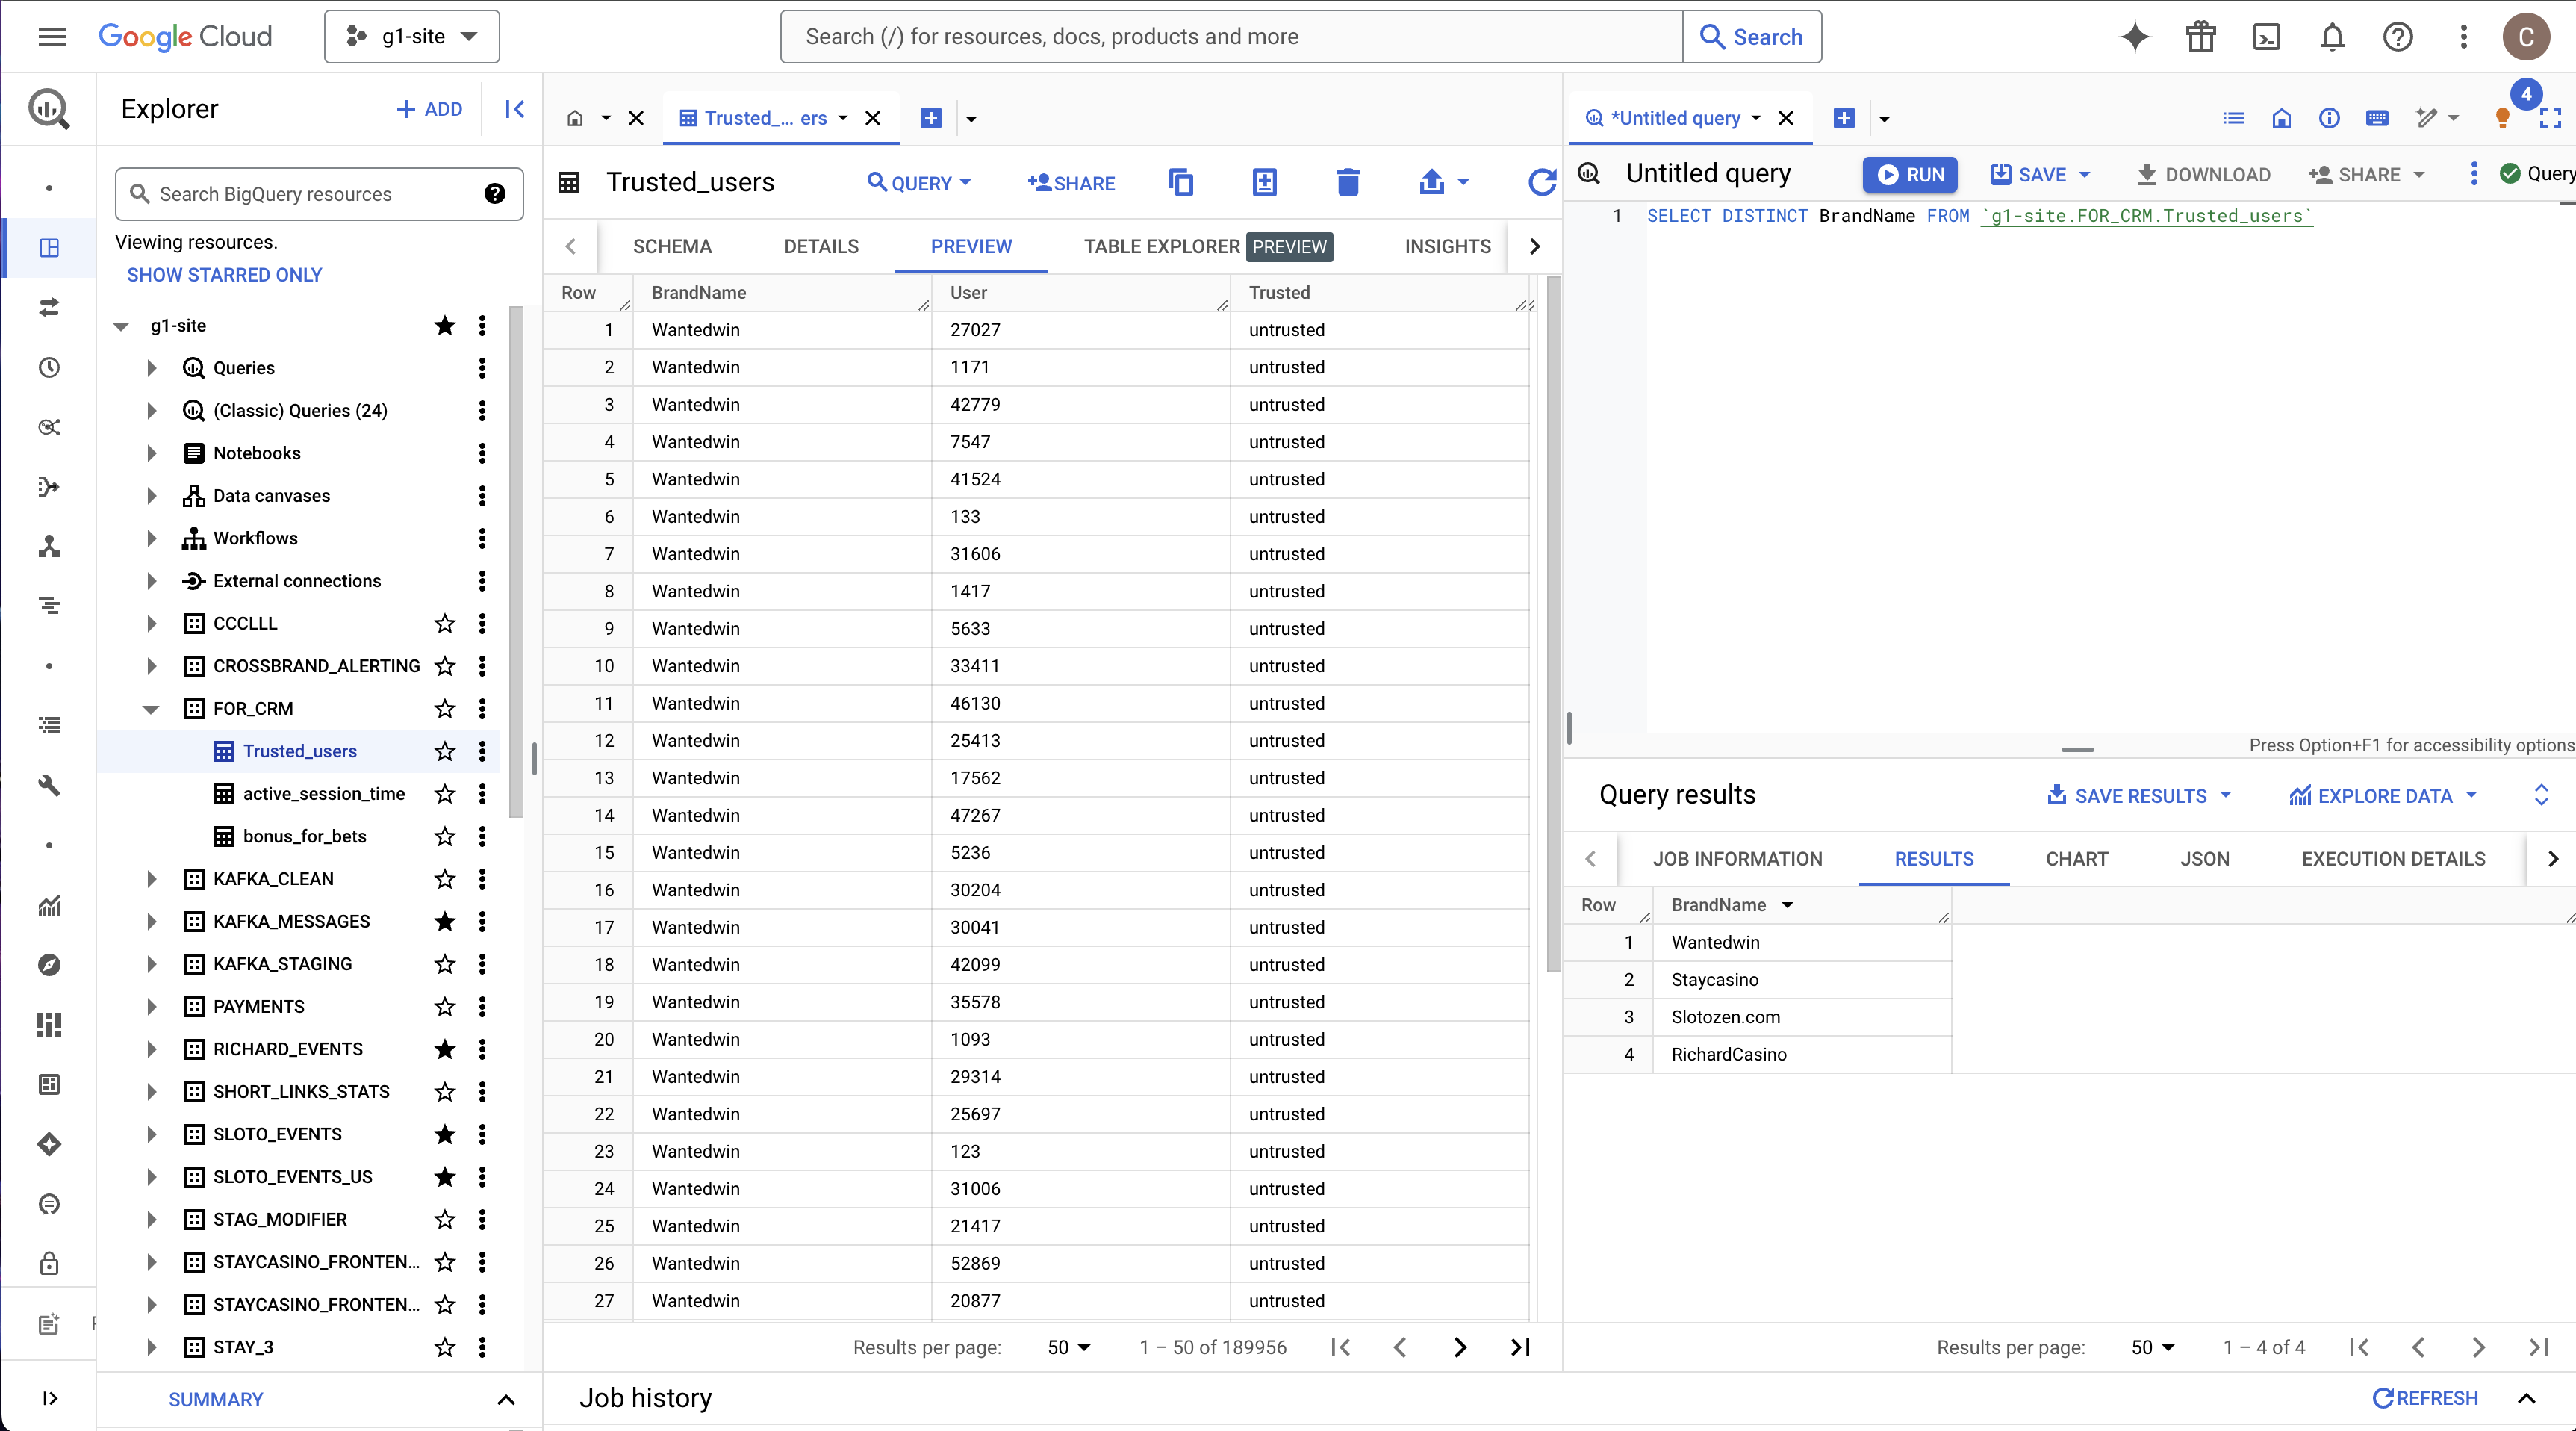Screen dimensions: 2576x1431
Task: Expand the KAFKA_CLEAN dataset
Action: (151, 879)
